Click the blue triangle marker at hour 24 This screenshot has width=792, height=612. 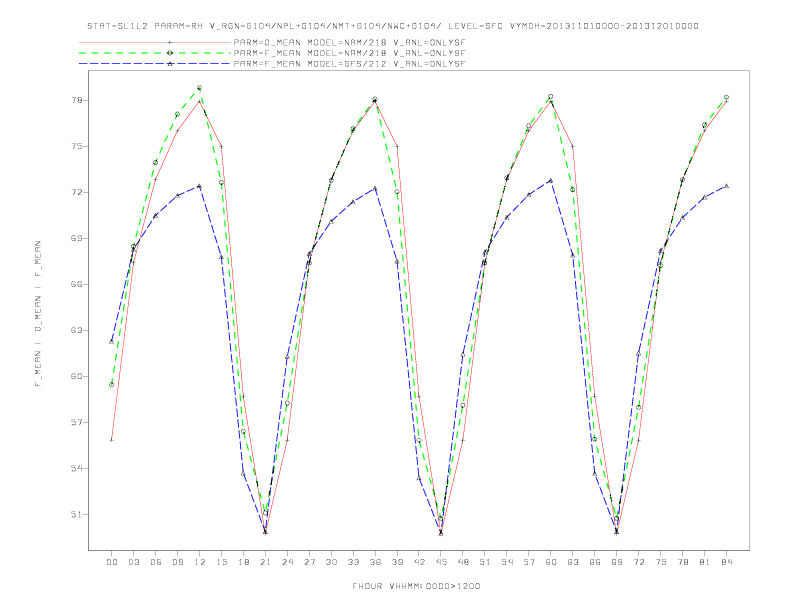[287, 357]
